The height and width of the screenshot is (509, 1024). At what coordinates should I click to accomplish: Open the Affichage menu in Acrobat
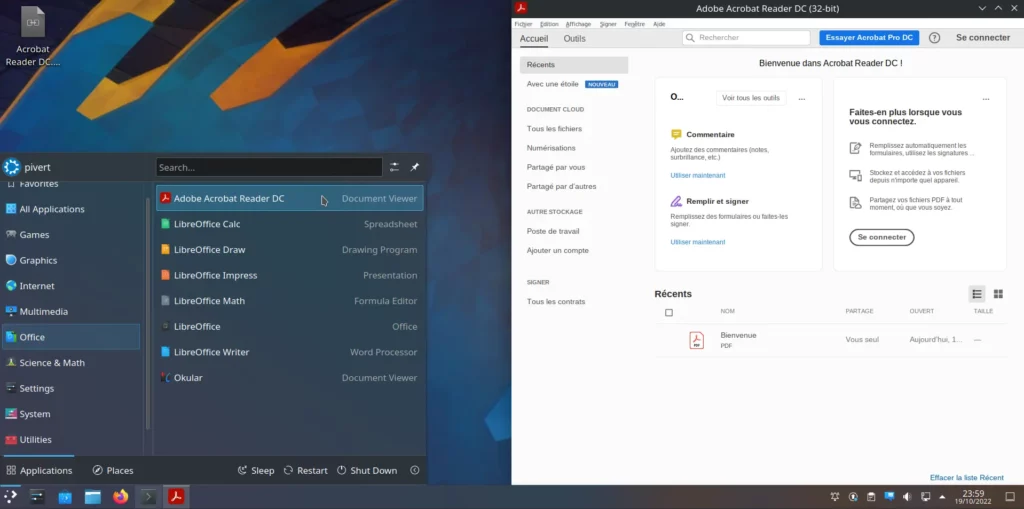[578, 24]
